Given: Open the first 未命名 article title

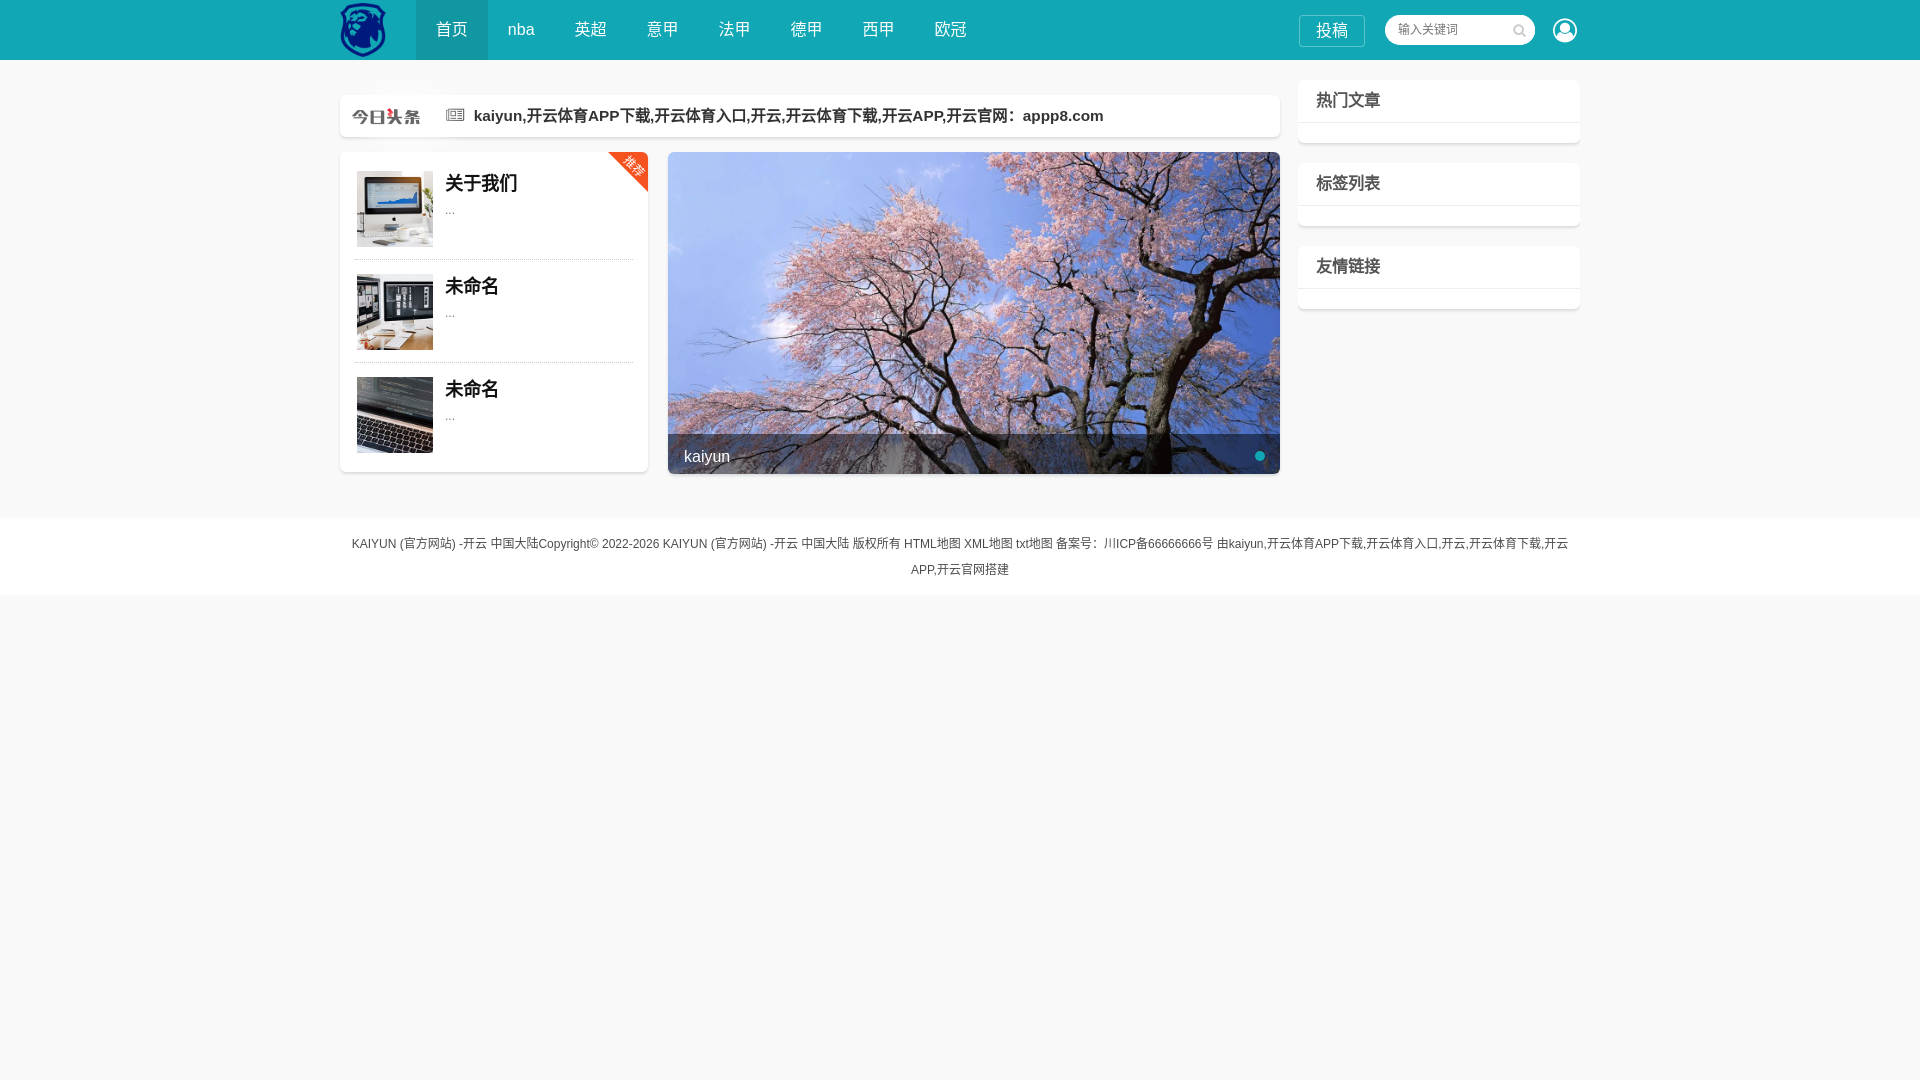Looking at the screenshot, I should tap(472, 286).
